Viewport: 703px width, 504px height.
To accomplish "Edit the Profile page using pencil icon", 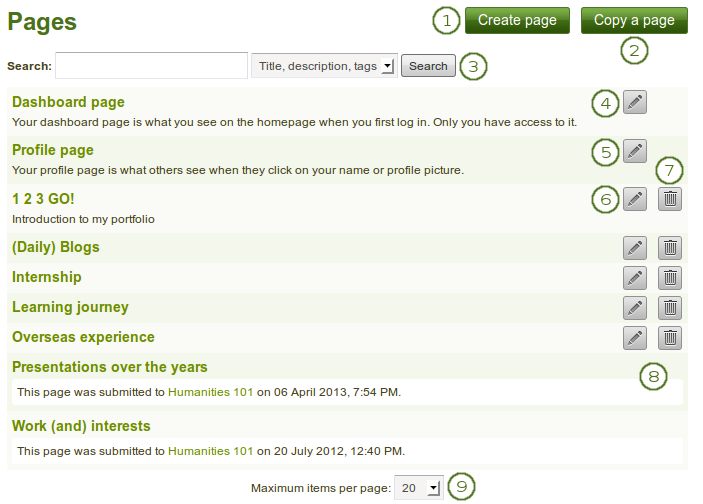I will click(x=634, y=151).
